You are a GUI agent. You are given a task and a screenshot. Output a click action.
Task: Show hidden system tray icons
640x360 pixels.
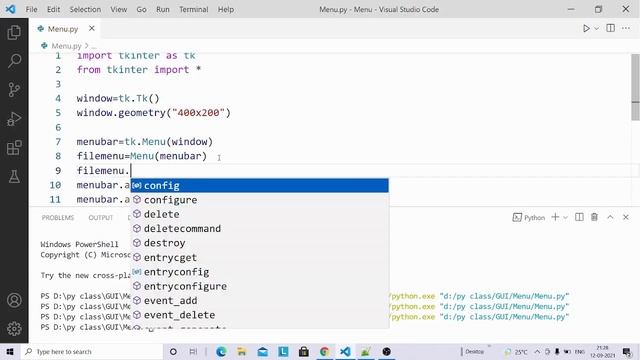(537, 351)
